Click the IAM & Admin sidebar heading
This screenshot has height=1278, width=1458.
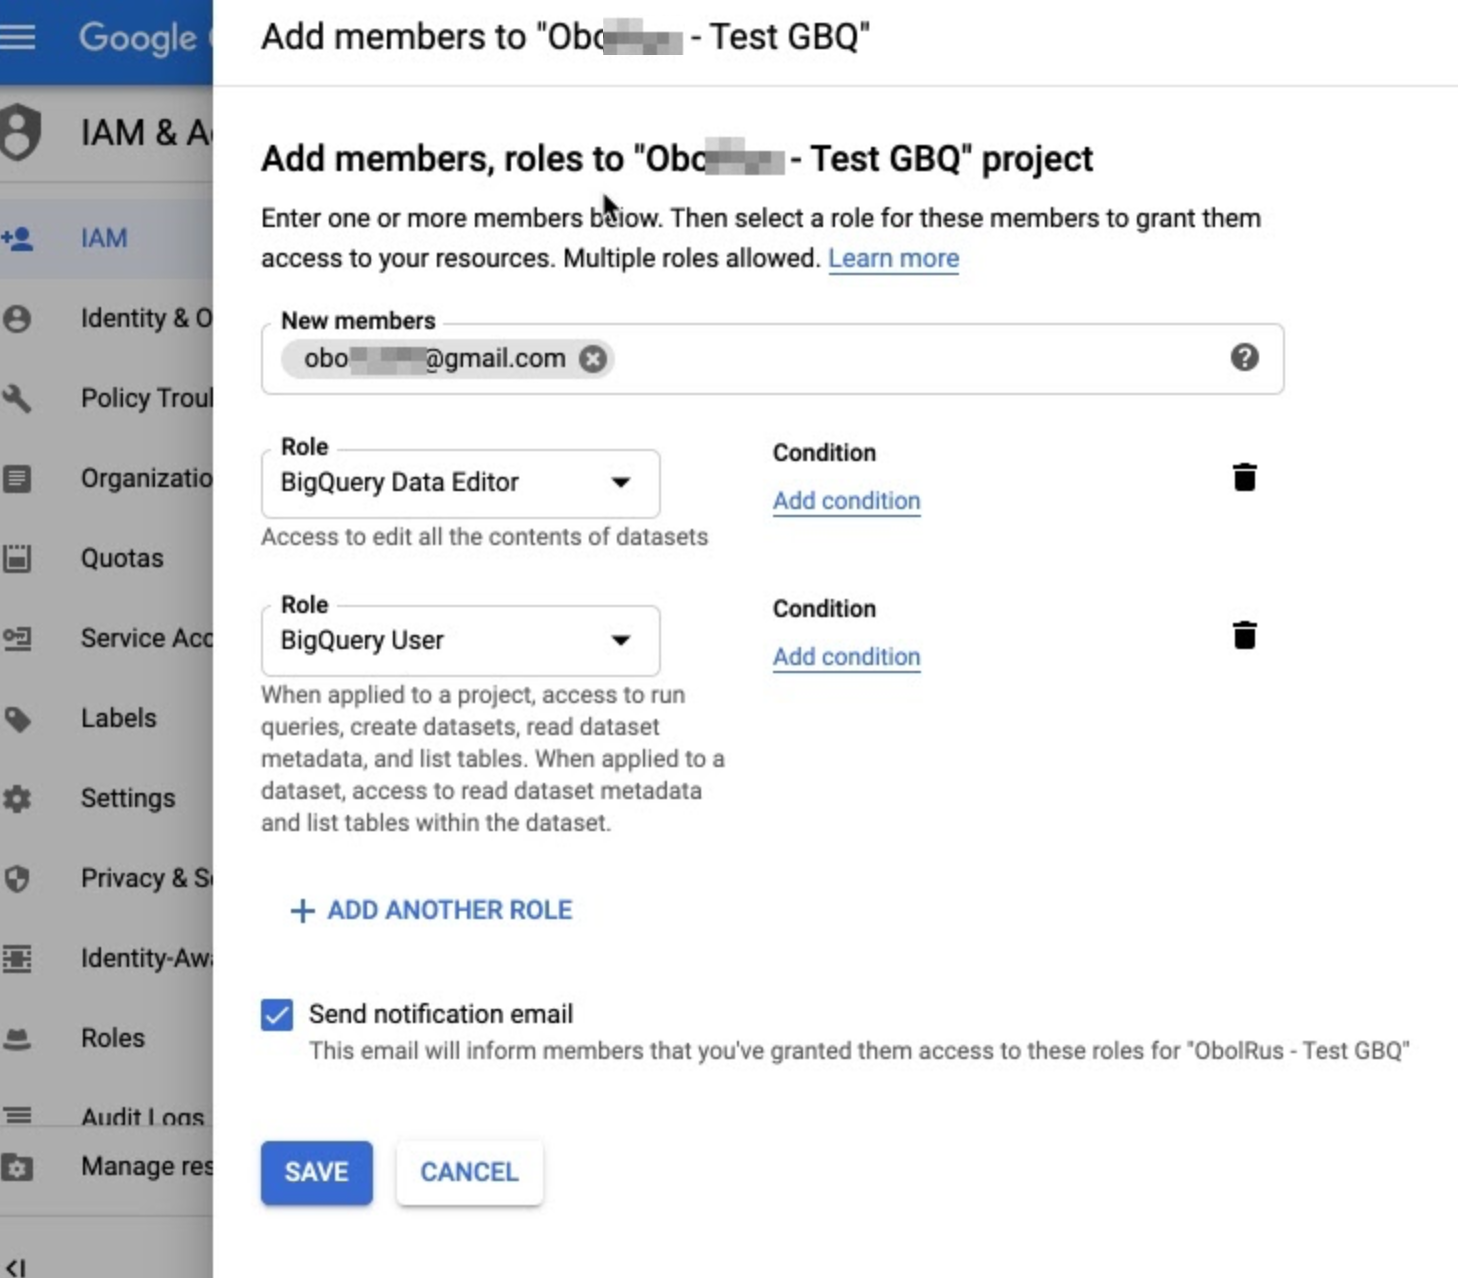click(x=146, y=132)
